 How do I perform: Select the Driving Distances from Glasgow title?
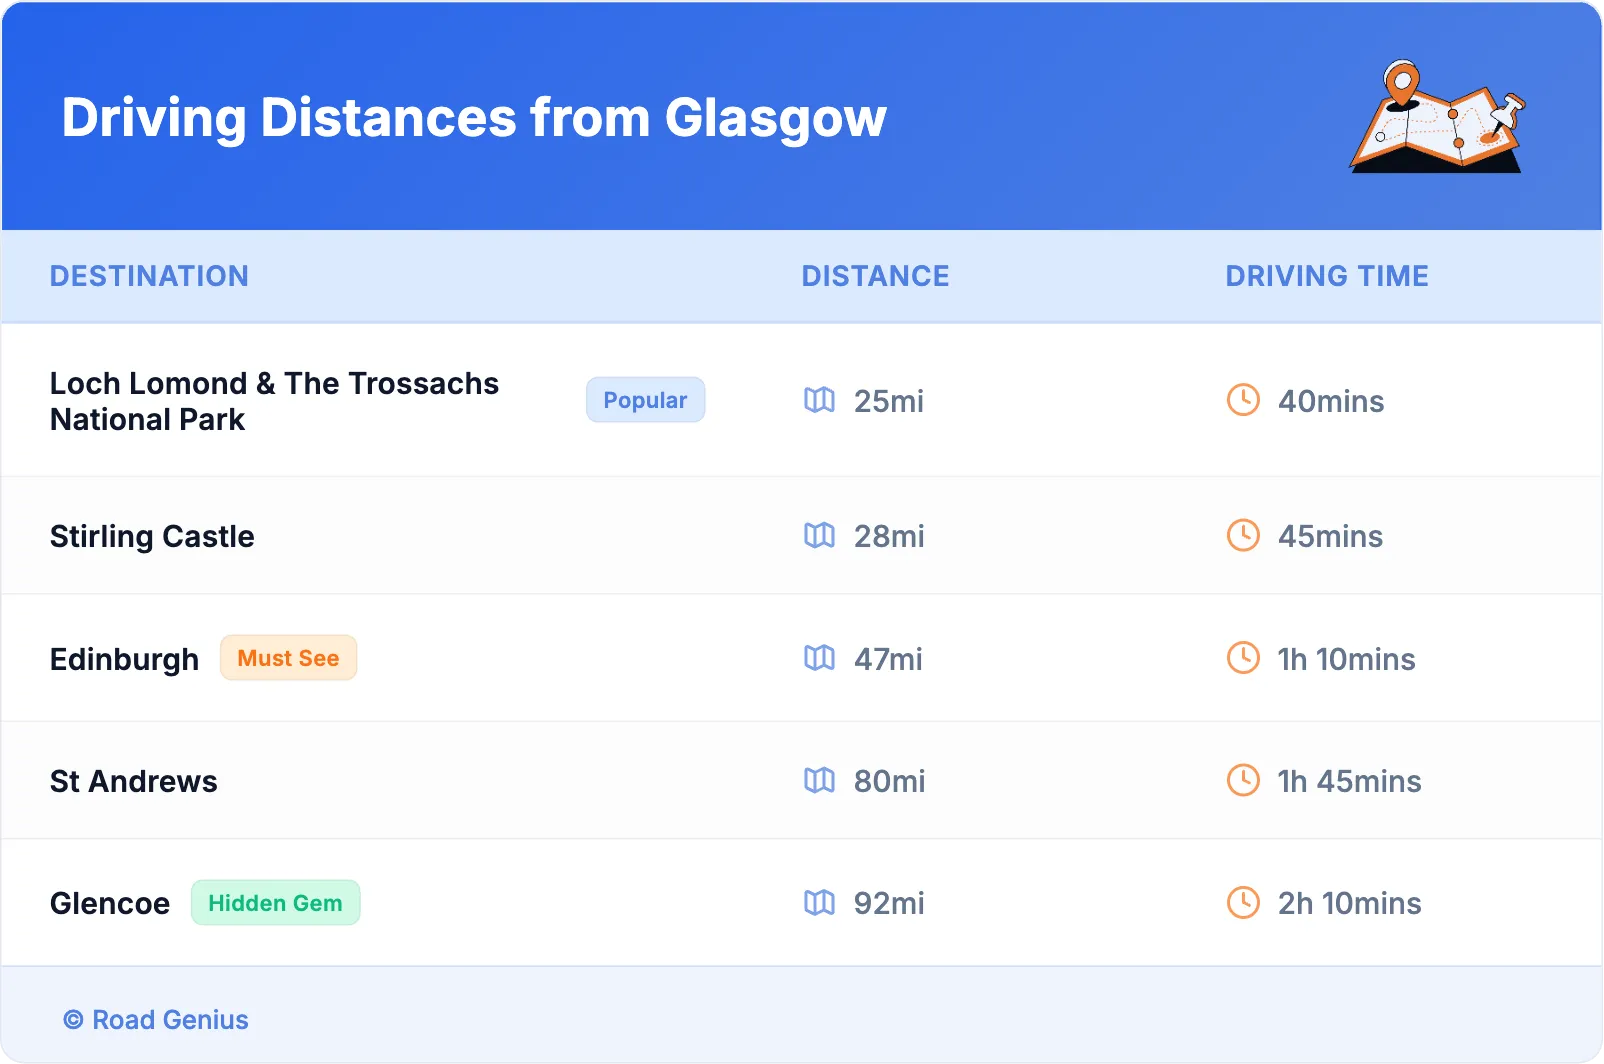click(x=474, y=119)
